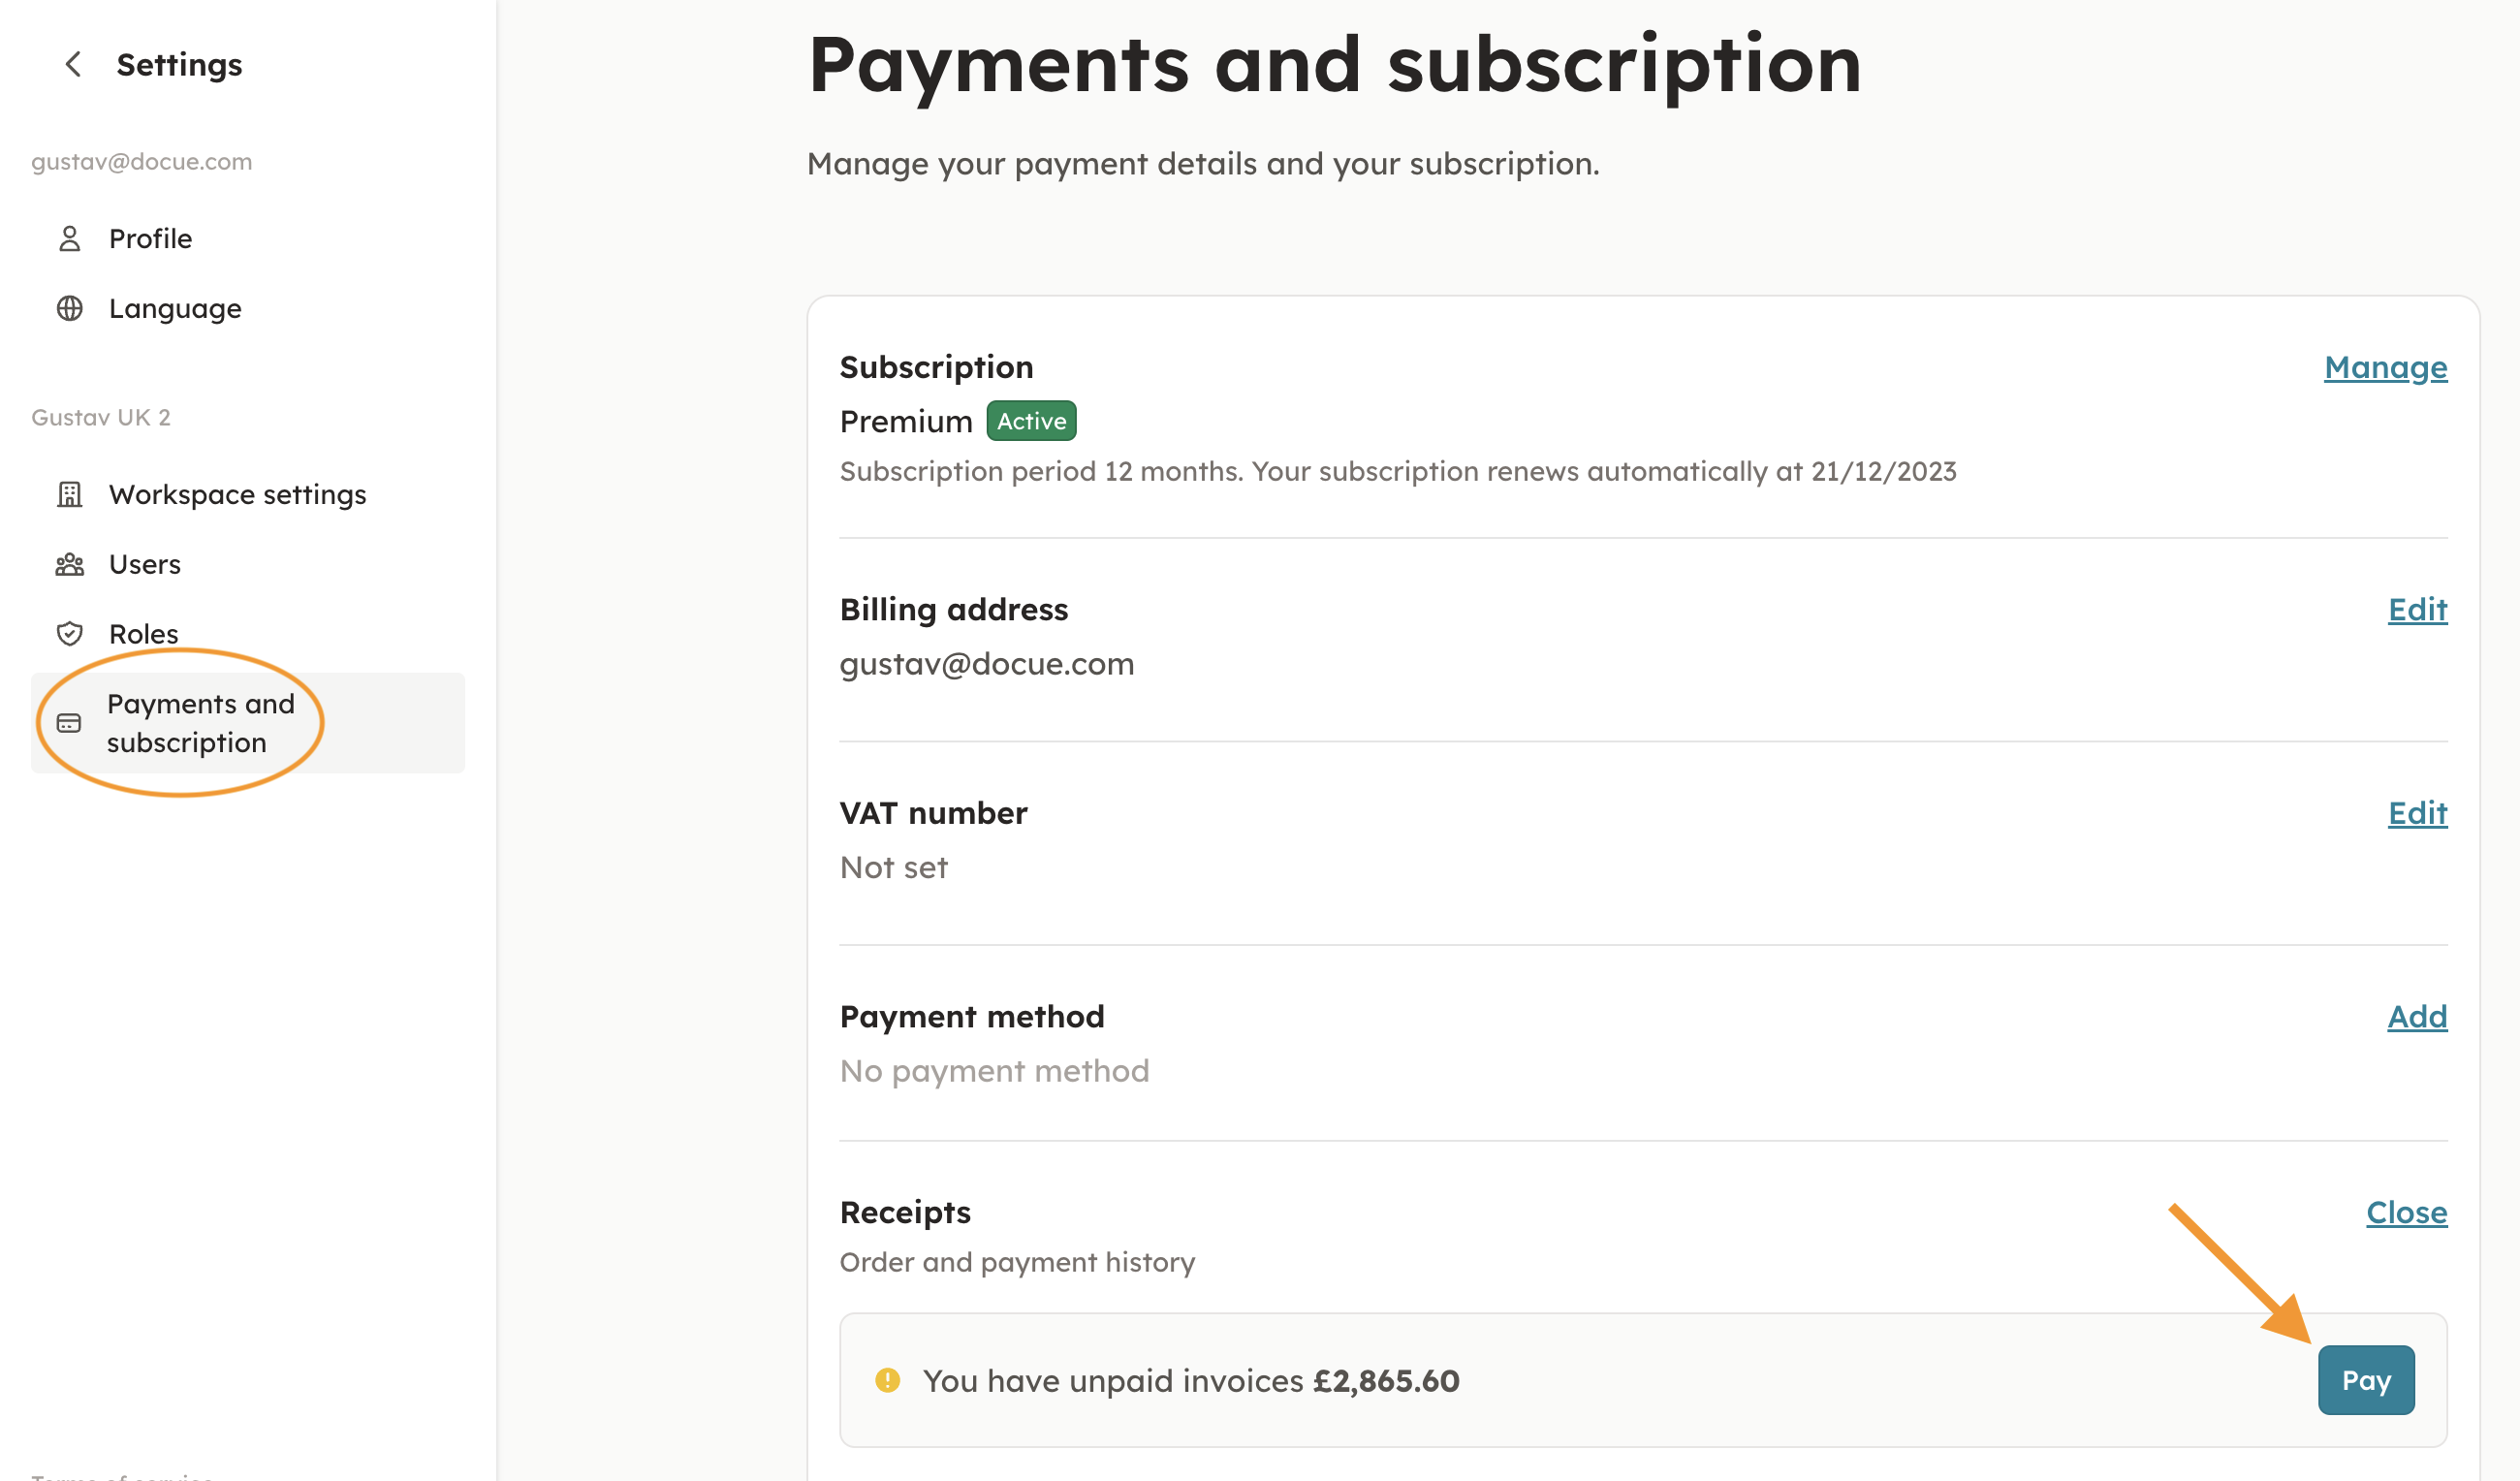This screenshot has height=1481, width=2520.
Task: Click the green Active status badge
Action: pos(1031,421)
